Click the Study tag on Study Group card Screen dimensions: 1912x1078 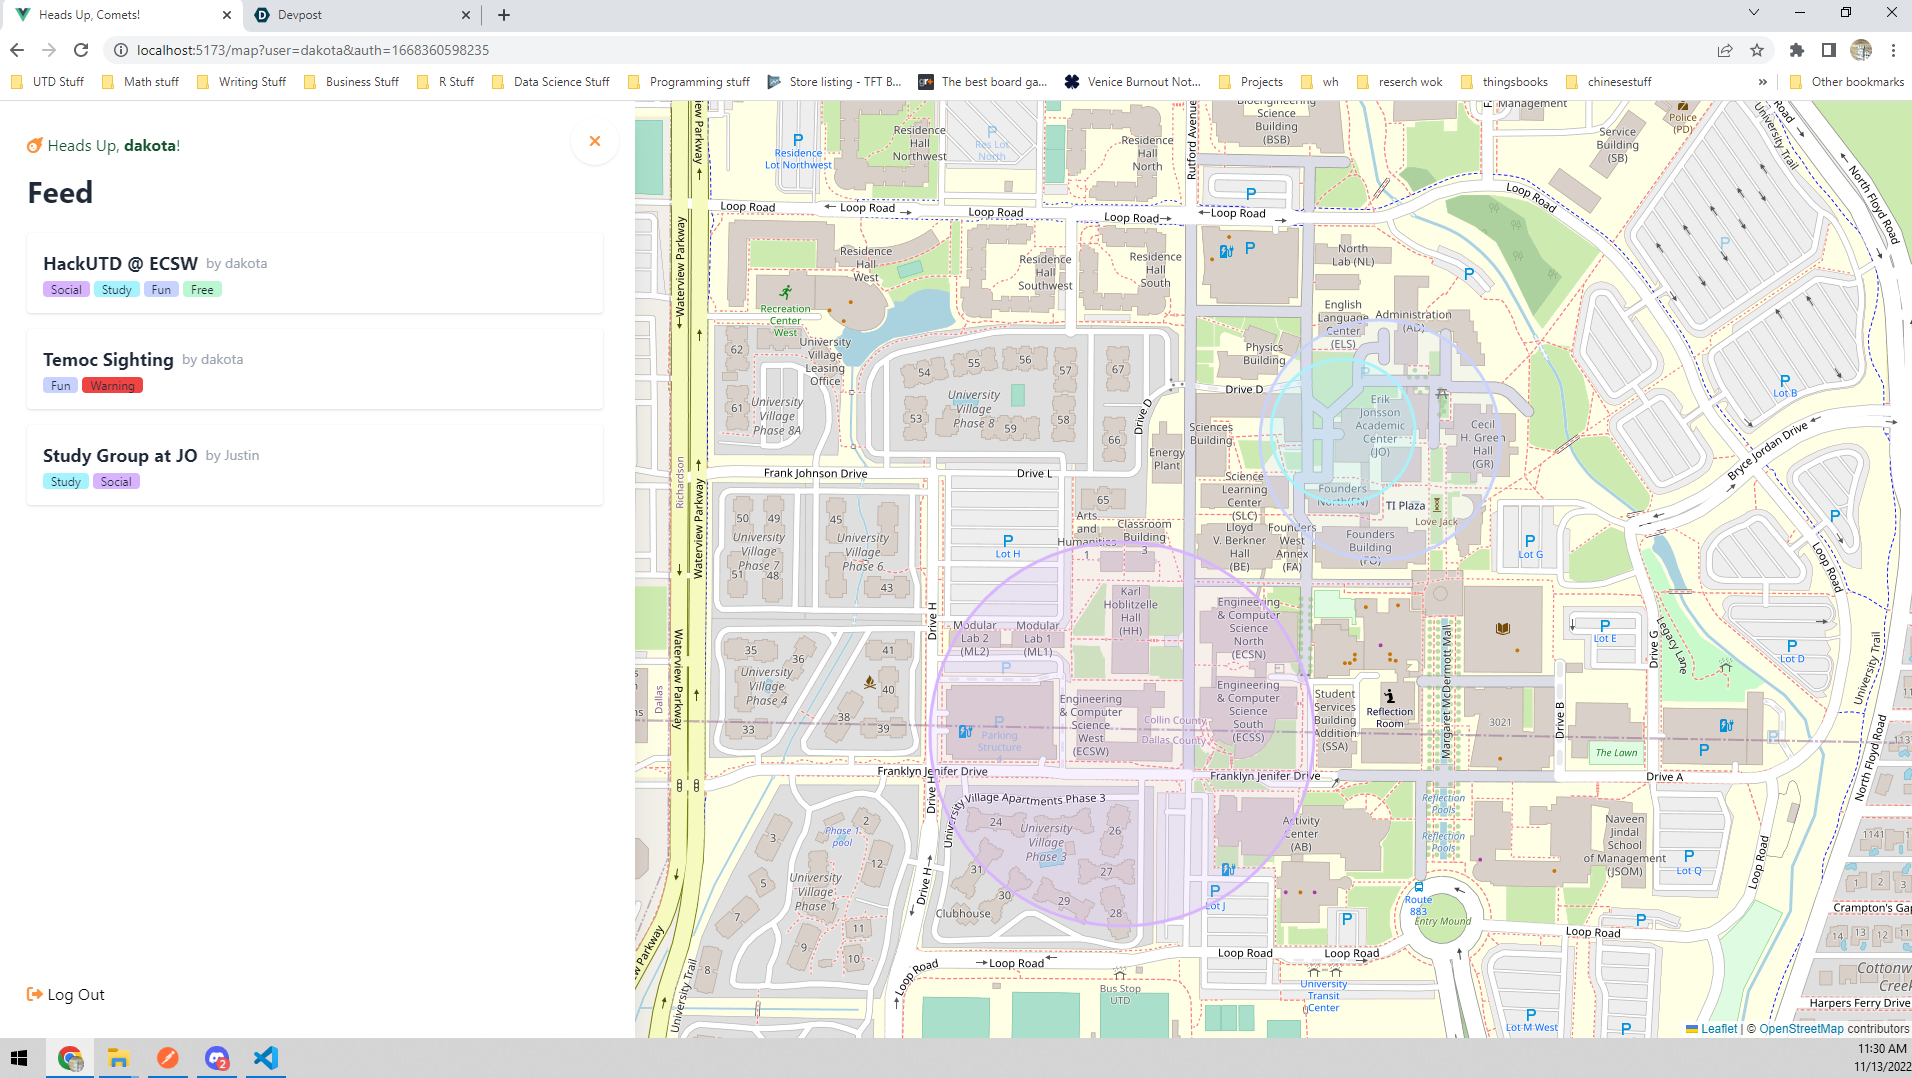(x=65, y=482)
